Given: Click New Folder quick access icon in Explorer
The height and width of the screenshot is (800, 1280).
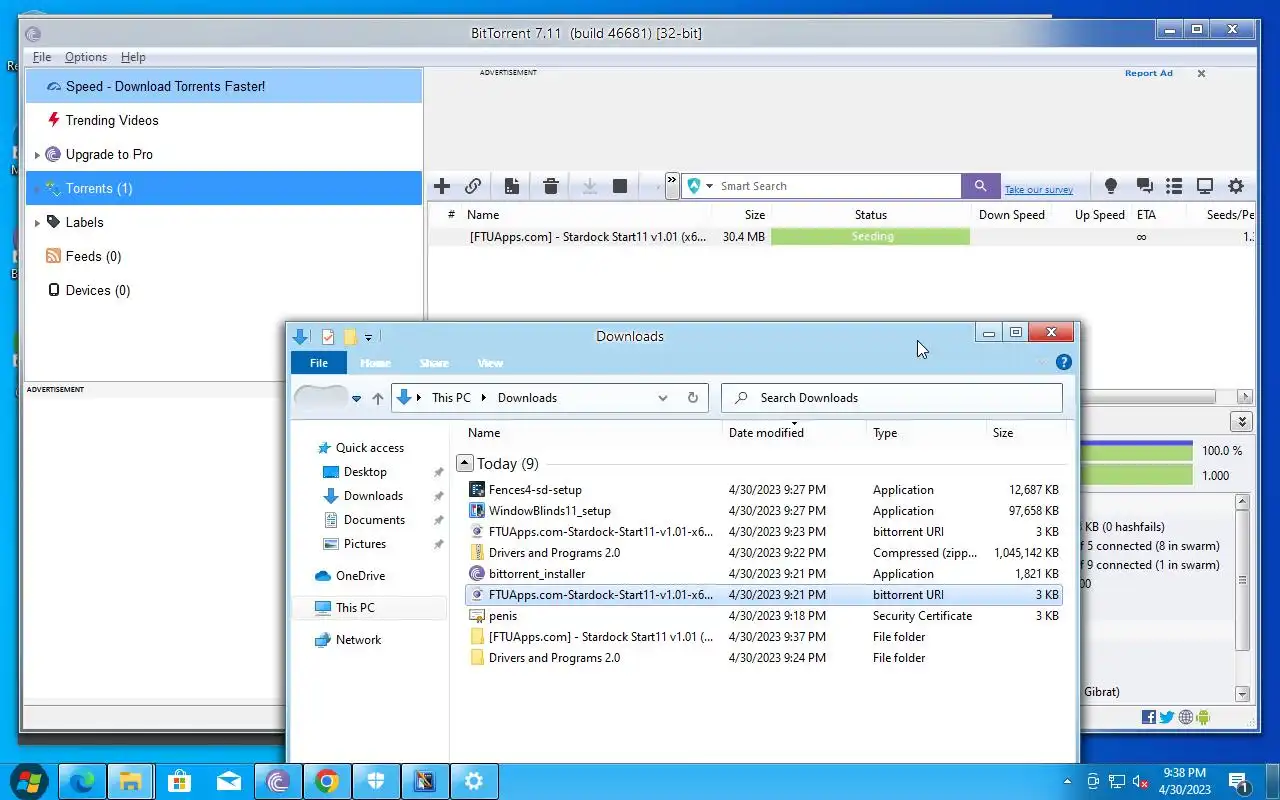Looking at the screenshot, I should [x=349, y=337].
